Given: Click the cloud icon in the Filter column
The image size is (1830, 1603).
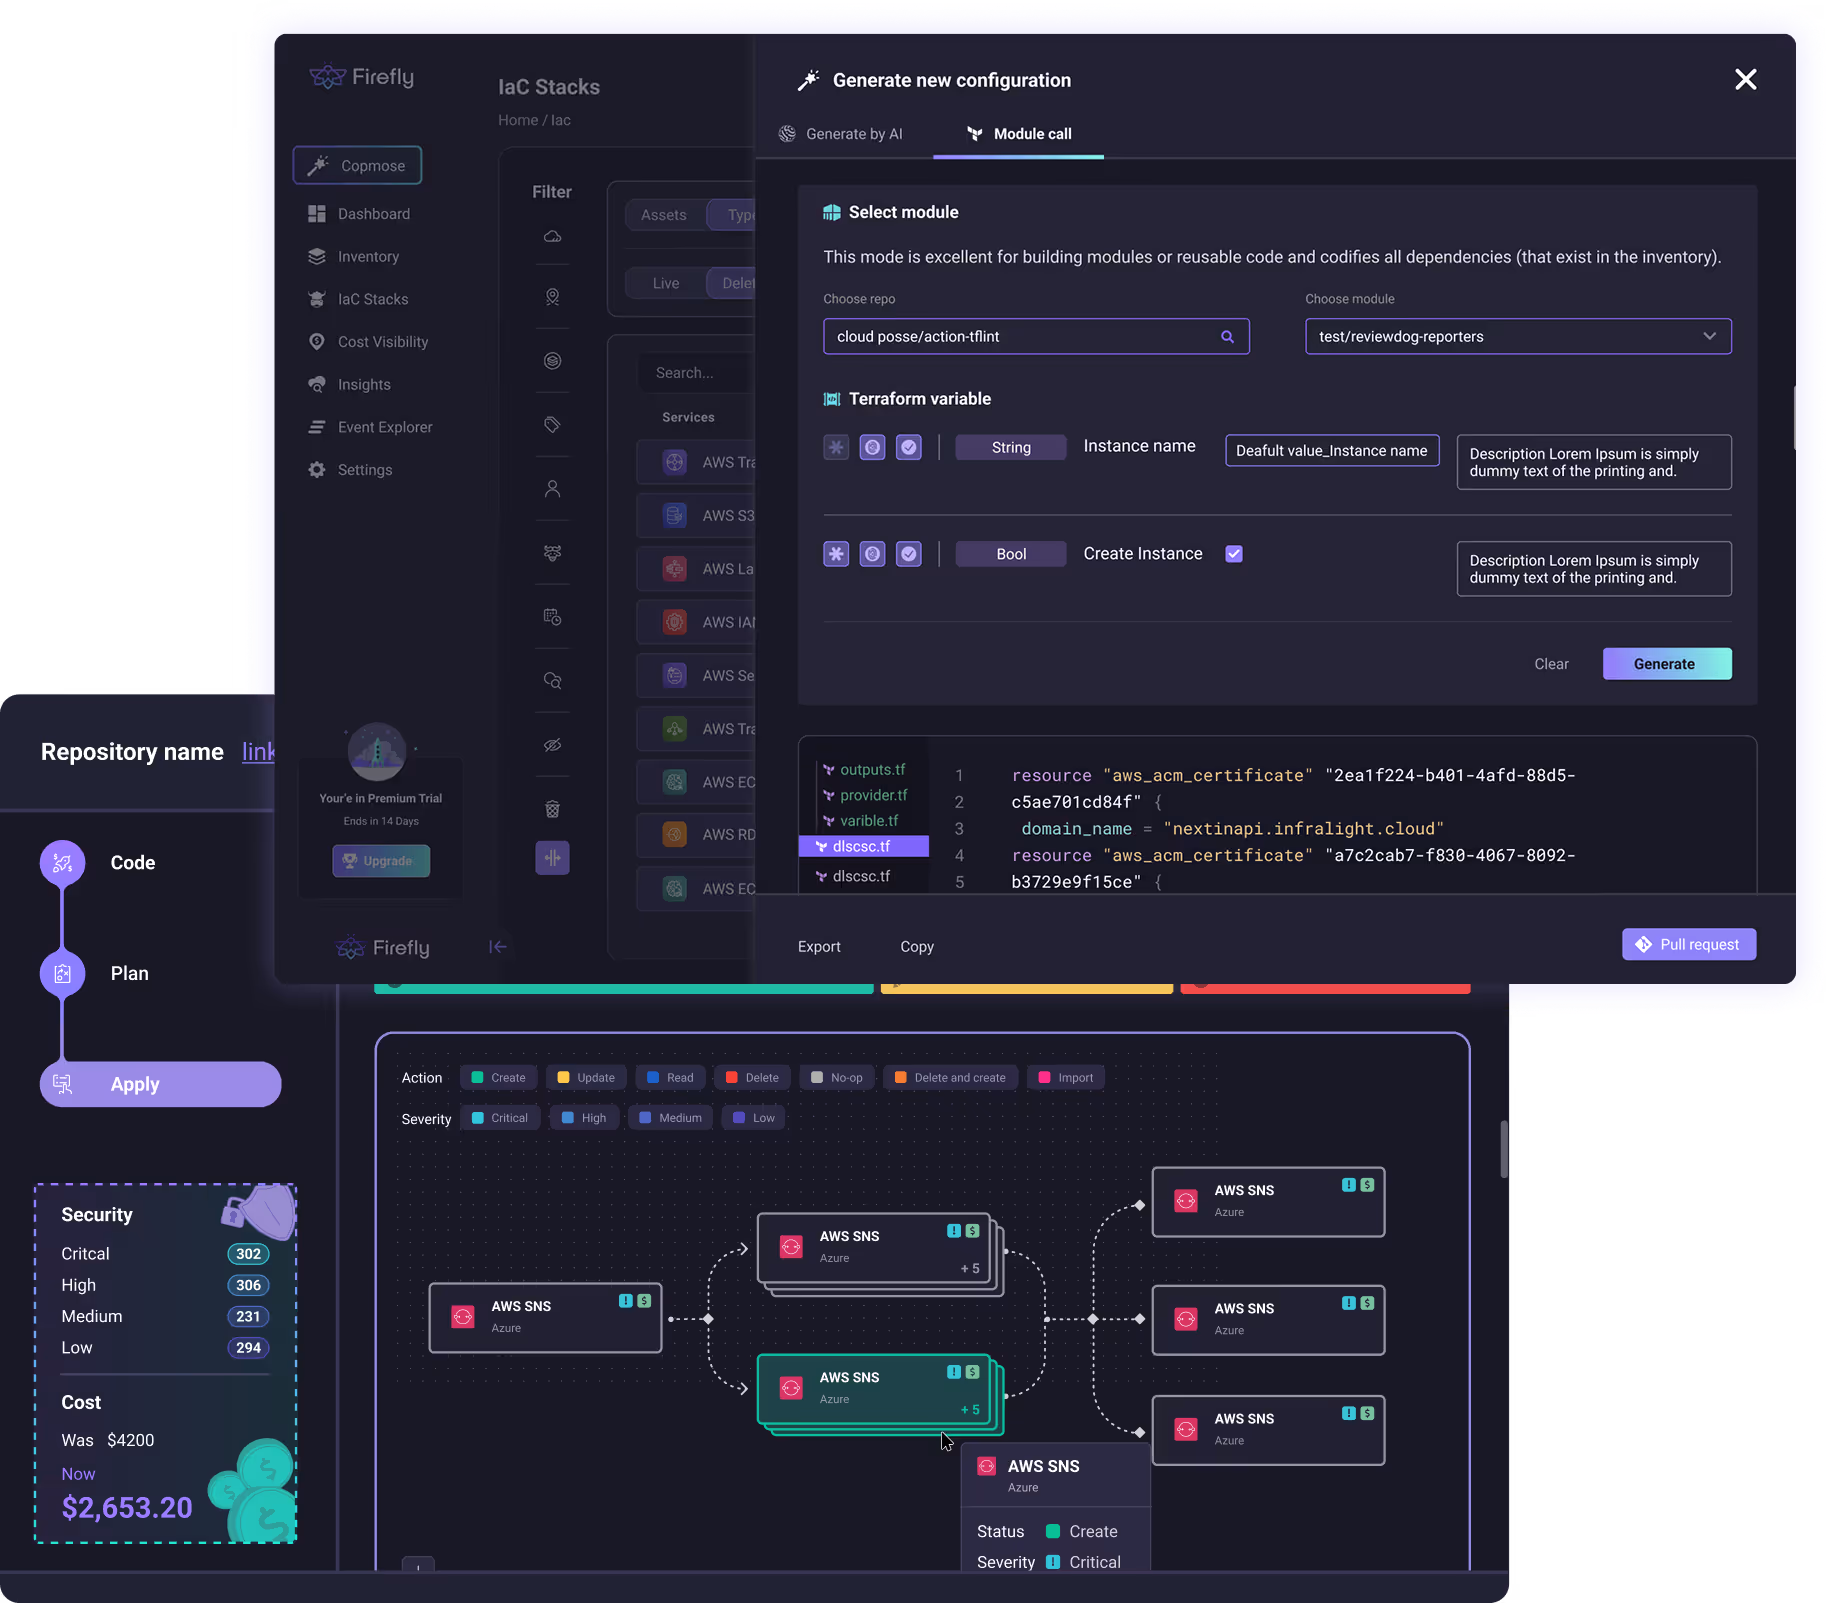Looking at the screenshot, I should tap(552, 237).
